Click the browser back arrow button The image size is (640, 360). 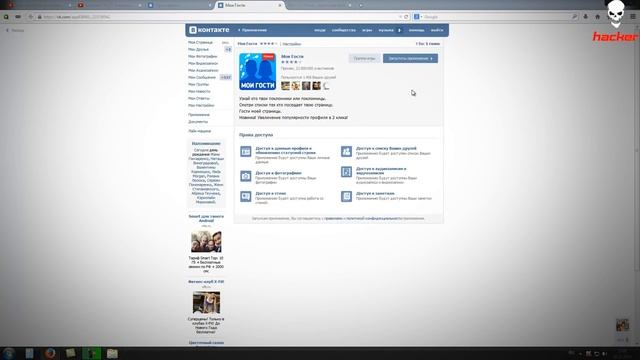pos(31,17)
